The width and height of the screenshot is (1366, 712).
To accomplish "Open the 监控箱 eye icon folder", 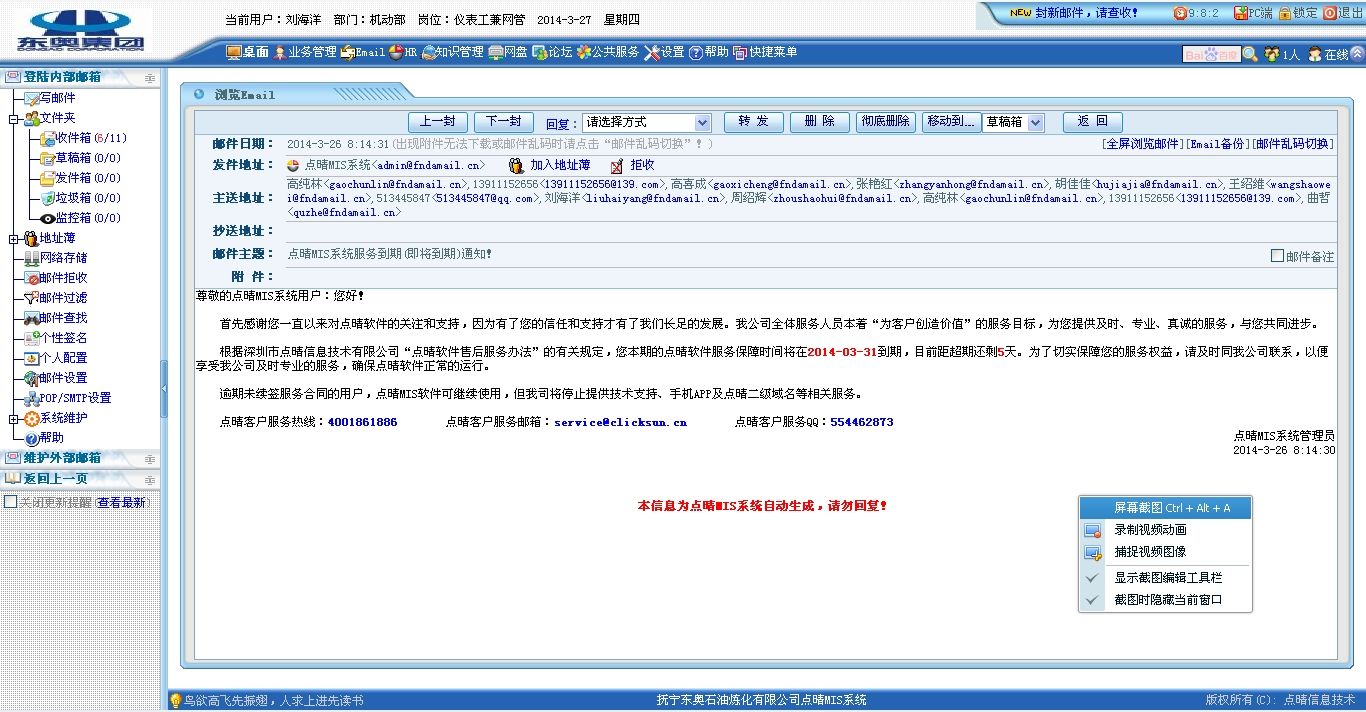I will (x=47, y=218).
